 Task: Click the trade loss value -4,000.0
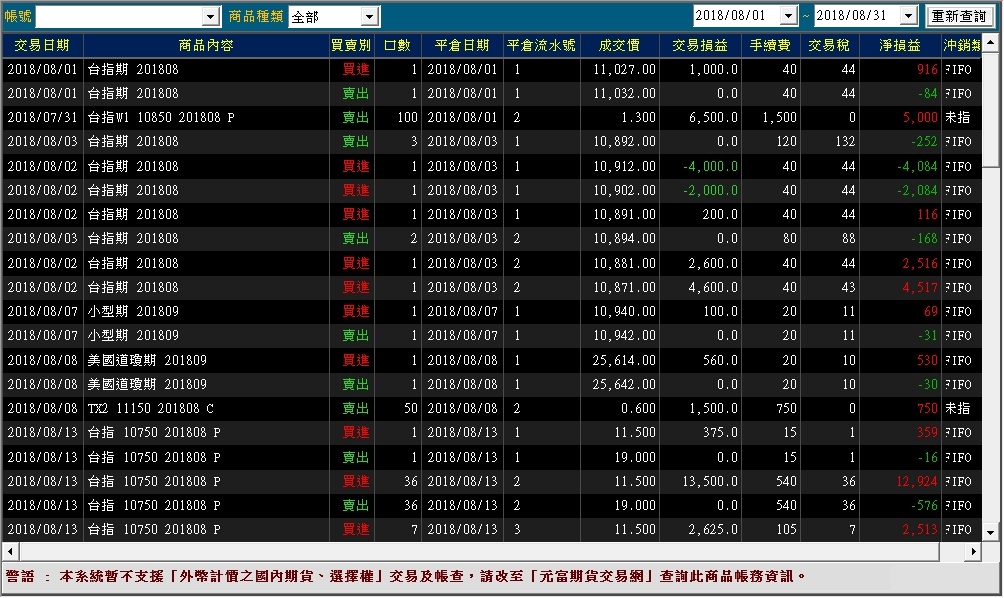pyautogui.click(x=711, y=166)
